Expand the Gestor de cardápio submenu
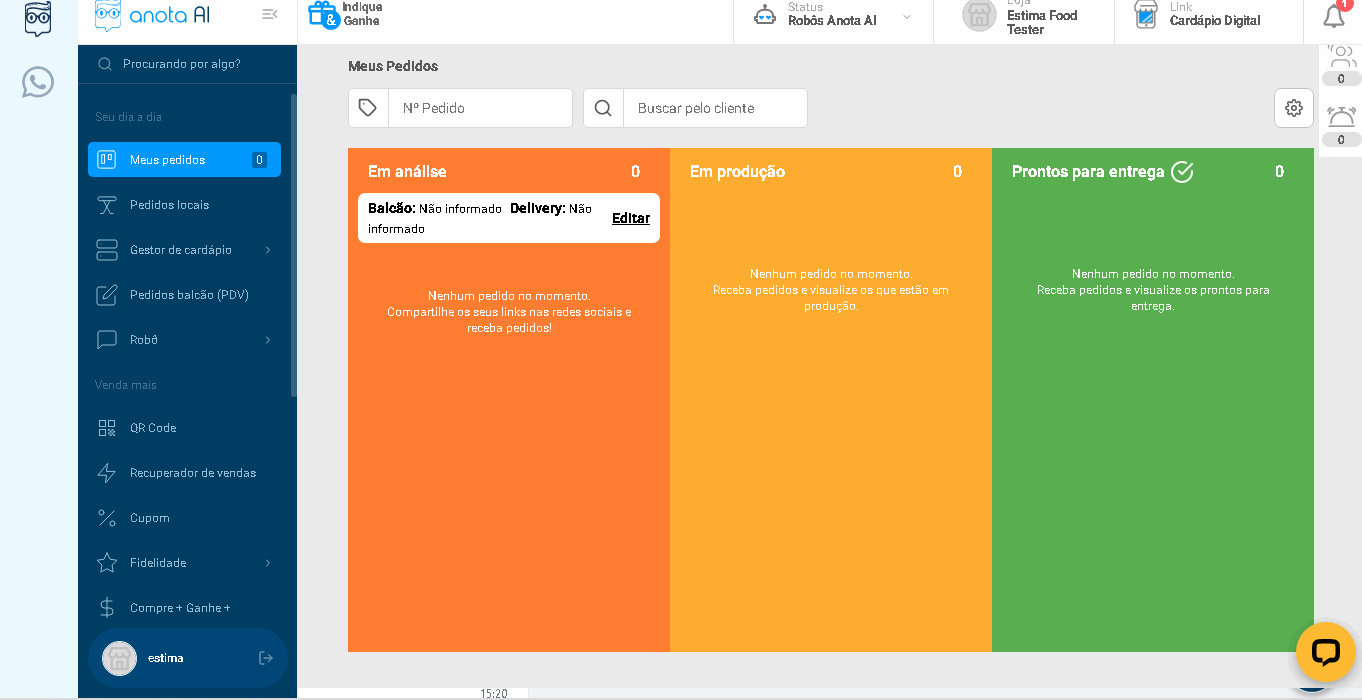 click(267, 250)
